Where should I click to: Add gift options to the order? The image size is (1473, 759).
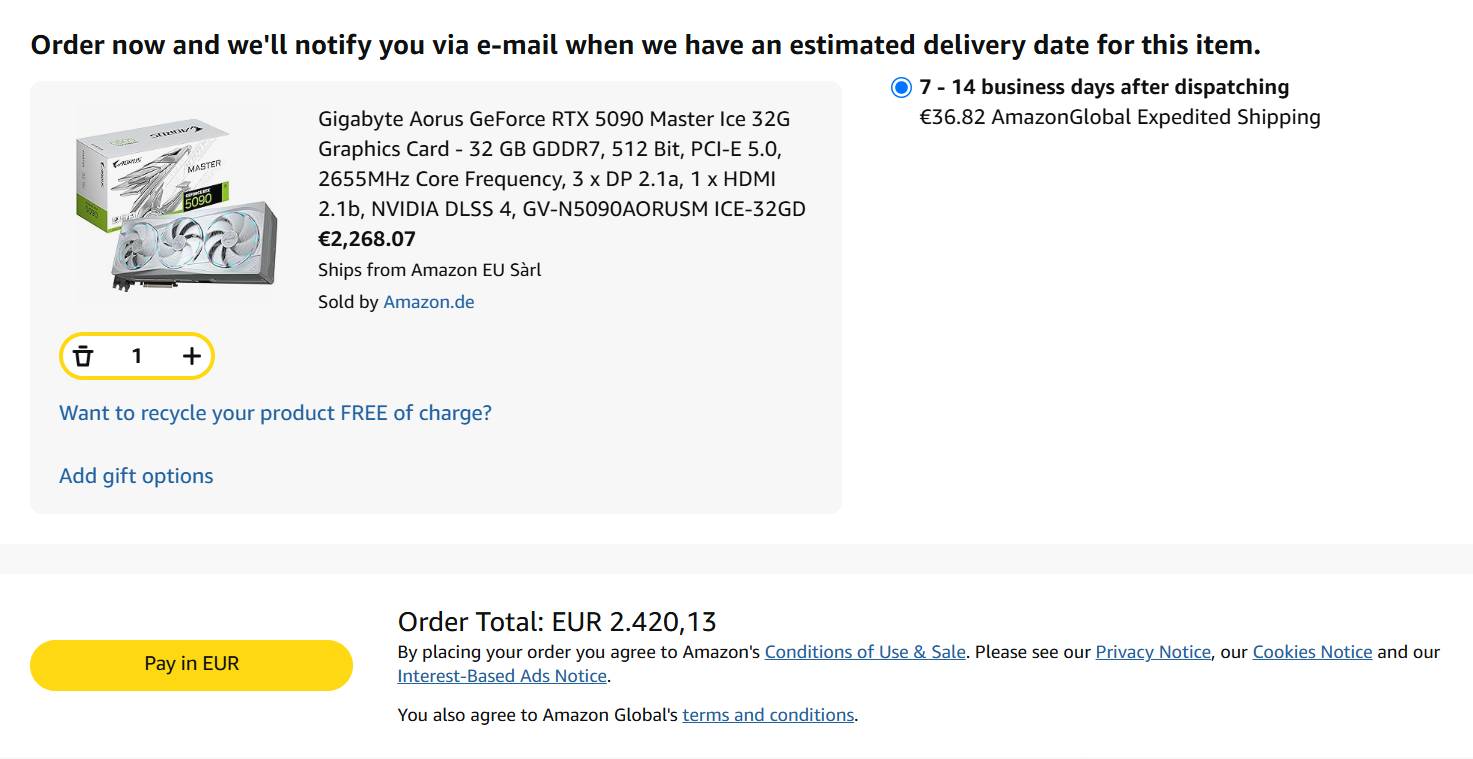click(136, 476)
